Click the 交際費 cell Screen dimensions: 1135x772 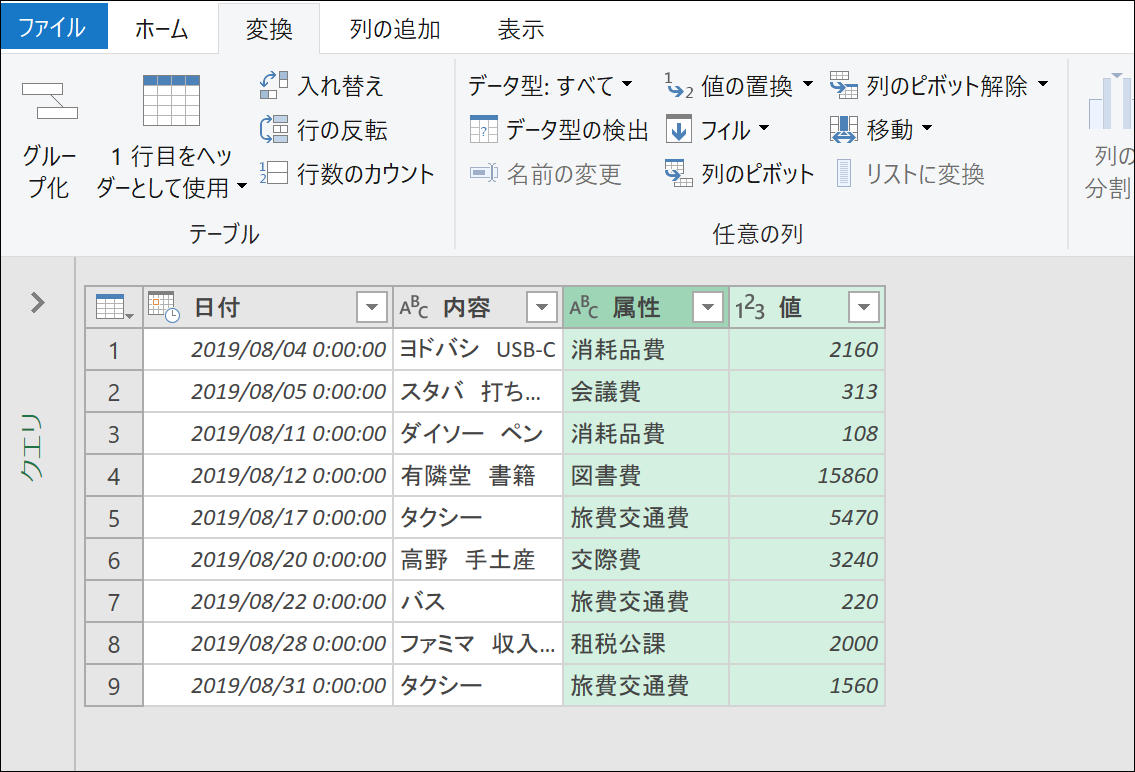[646, 559]
